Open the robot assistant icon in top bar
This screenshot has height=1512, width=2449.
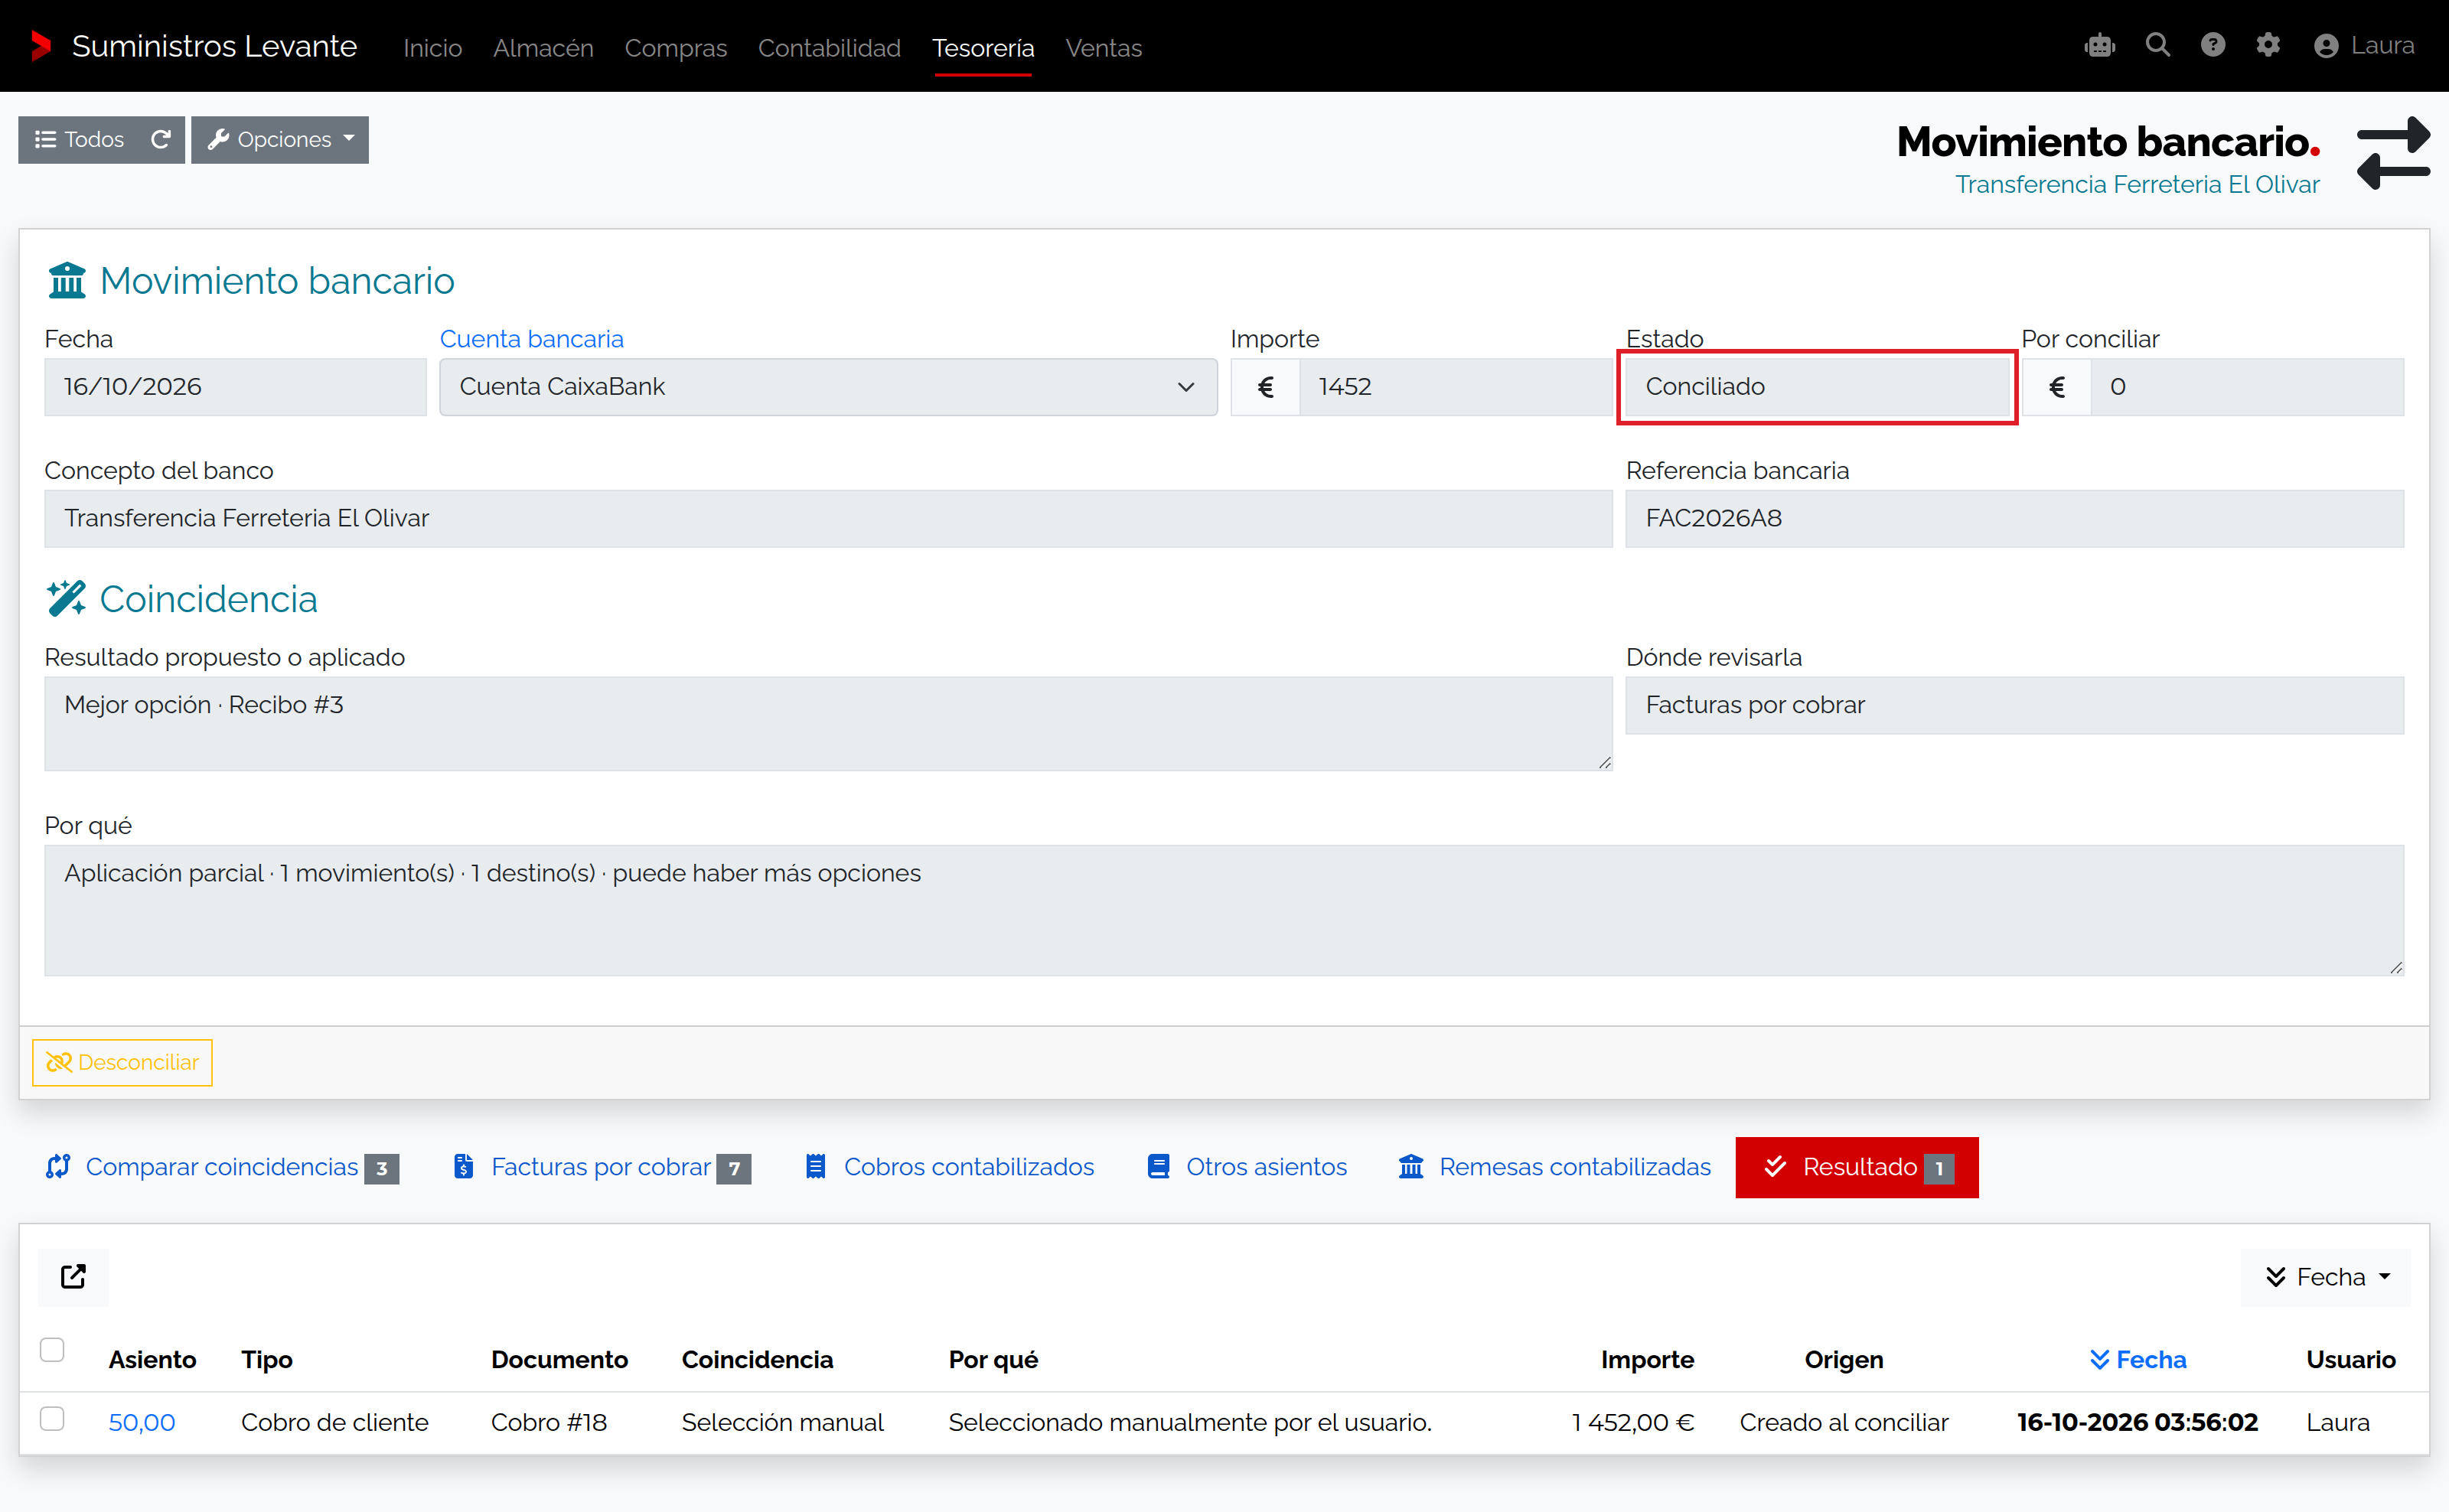(2099, 46)
